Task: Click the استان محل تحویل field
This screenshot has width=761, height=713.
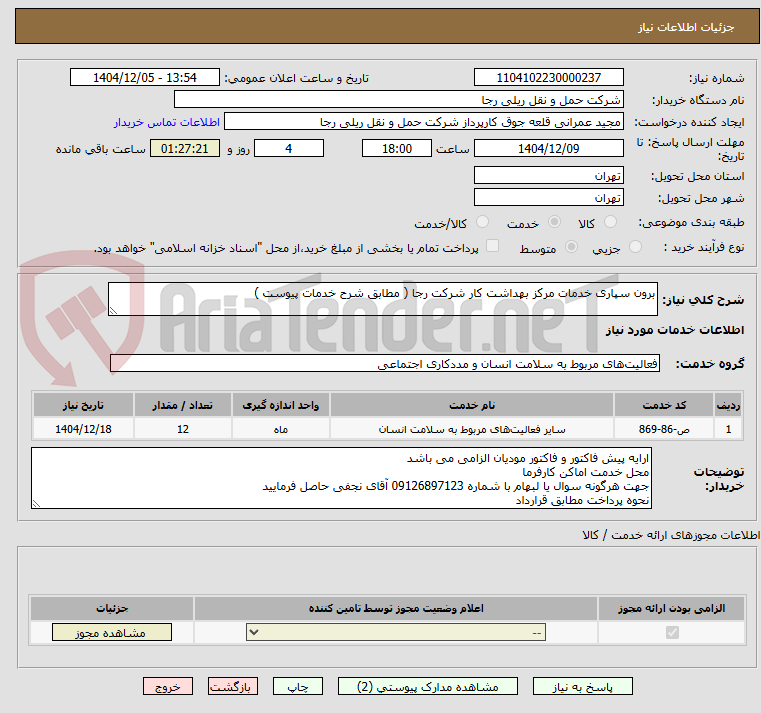Action: [548, 175]
